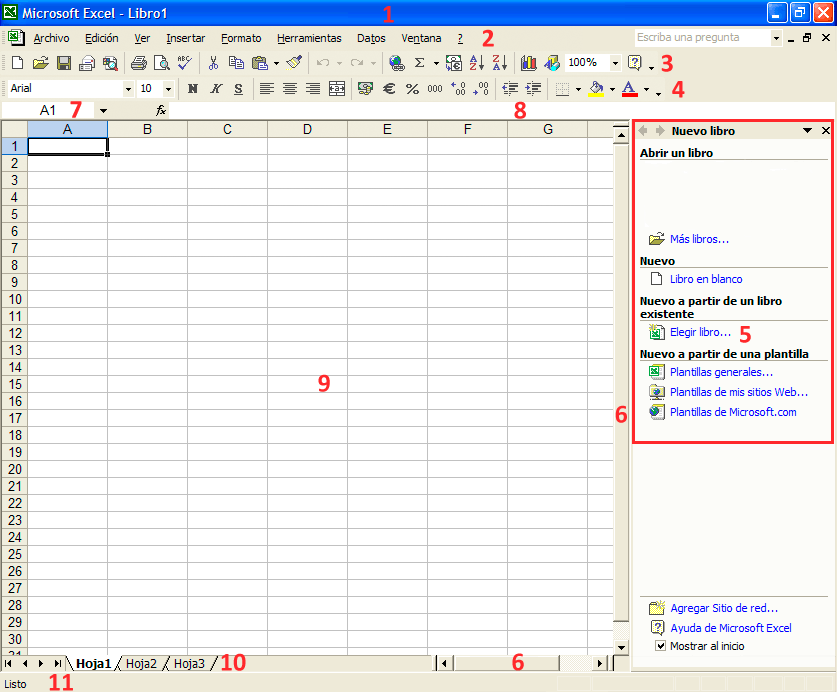Click the Escriba una pregunta box
Image resolution: width=837 pixels, height=692 pixels.
[702, 37]
